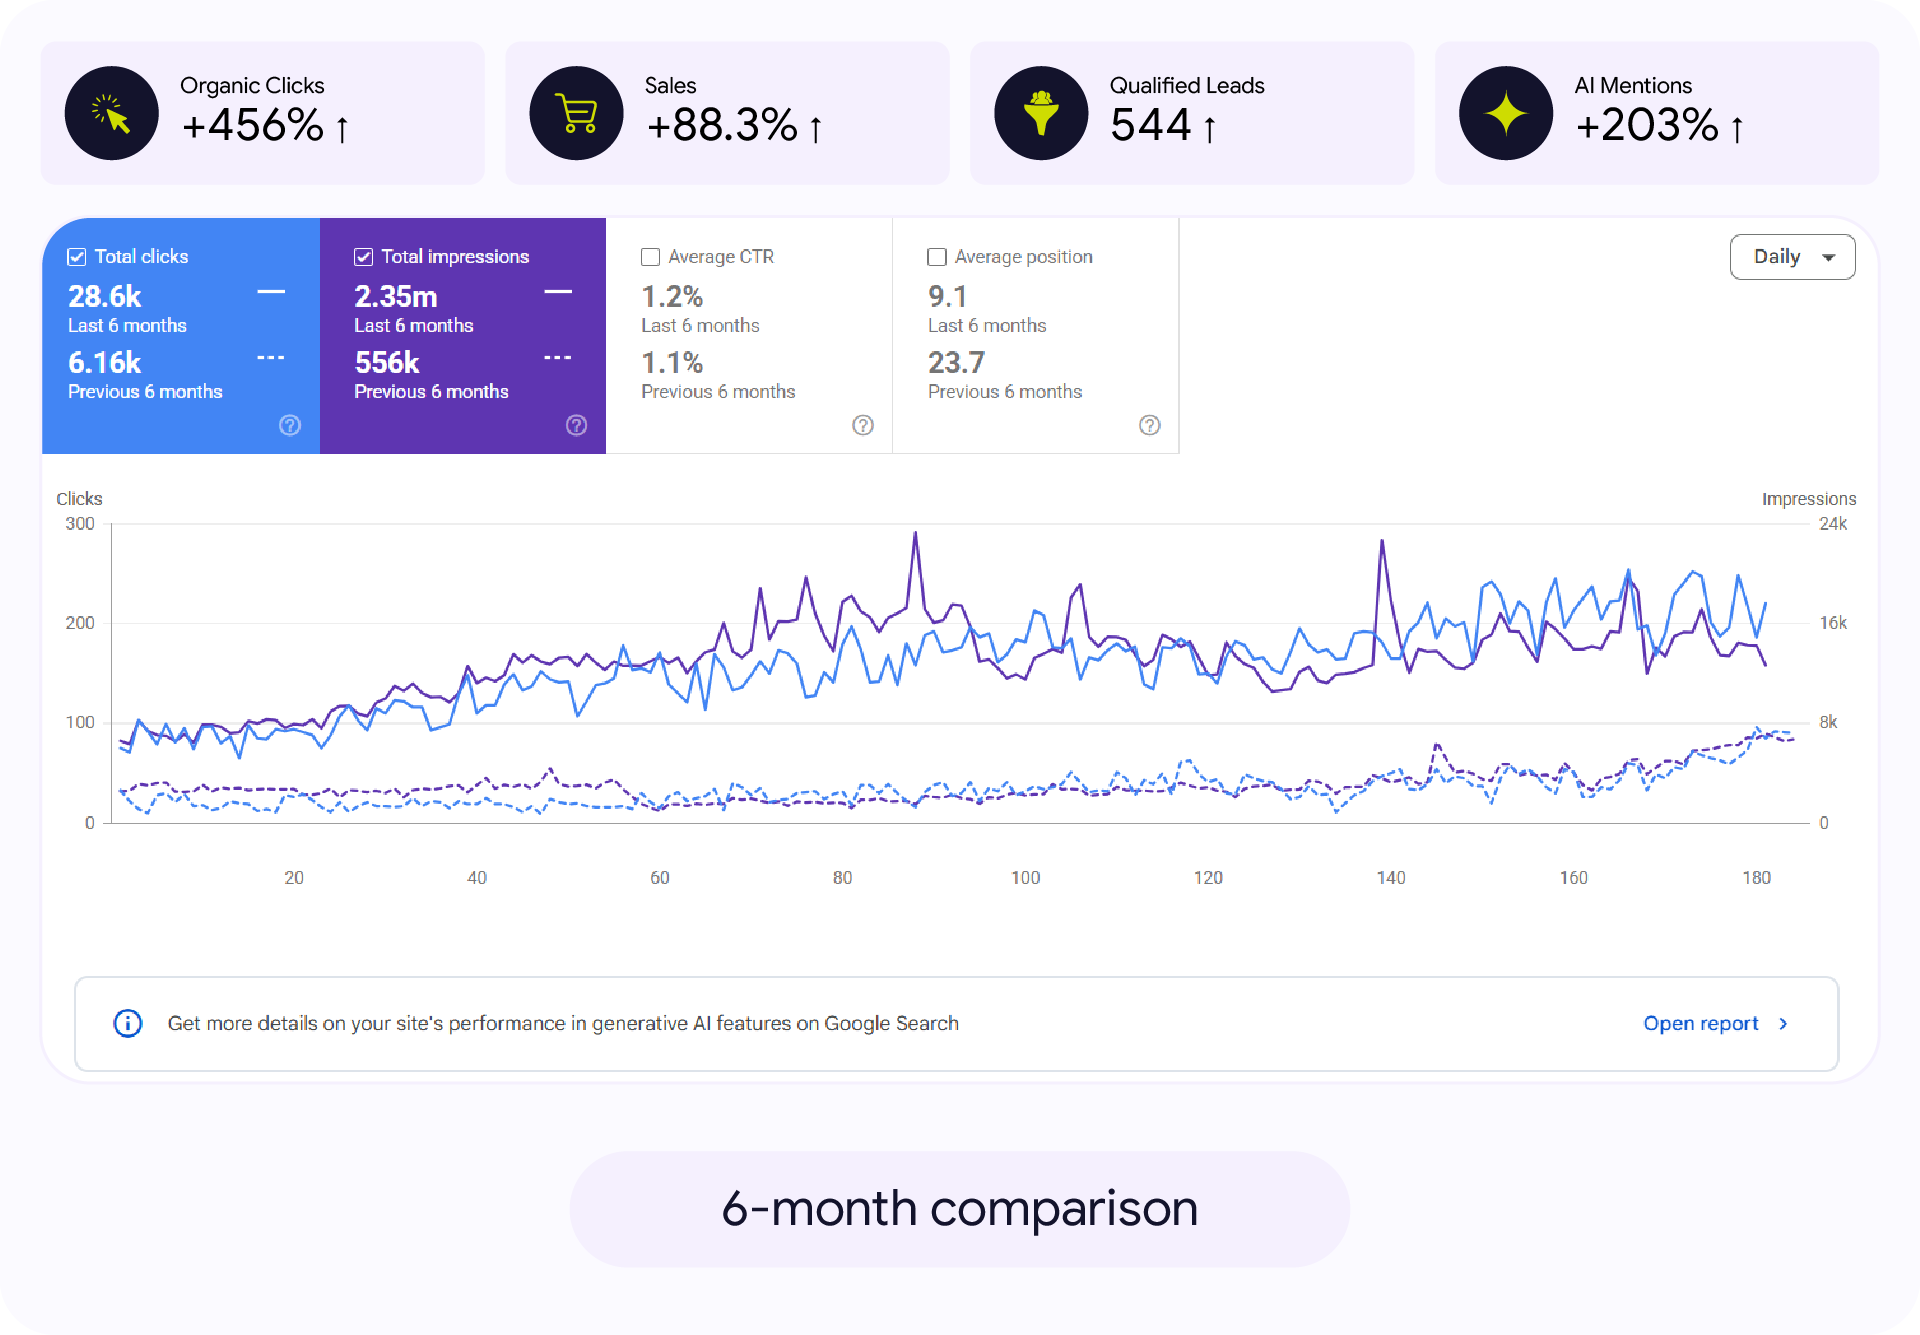Open the Daily granularity dropdown
Screen dimensions: 1920x1335
(1793, 257)
